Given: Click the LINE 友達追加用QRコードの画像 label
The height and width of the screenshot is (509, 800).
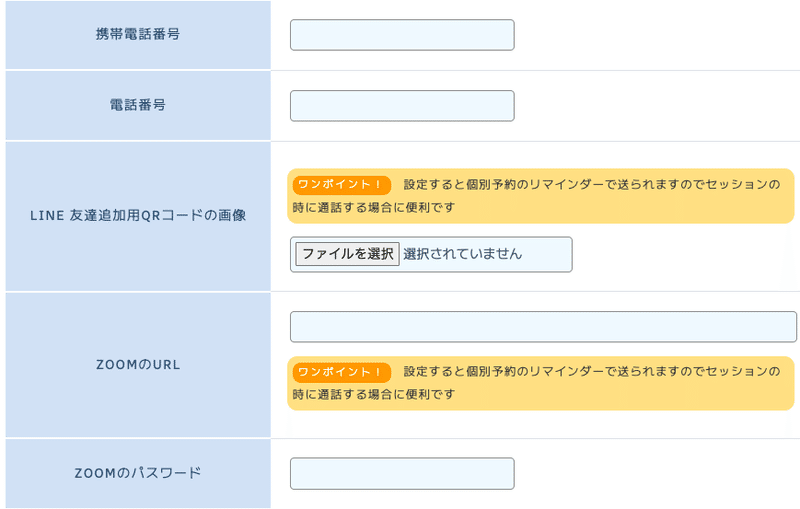Looking at the screenshot, I should click(x=138, y=216).
